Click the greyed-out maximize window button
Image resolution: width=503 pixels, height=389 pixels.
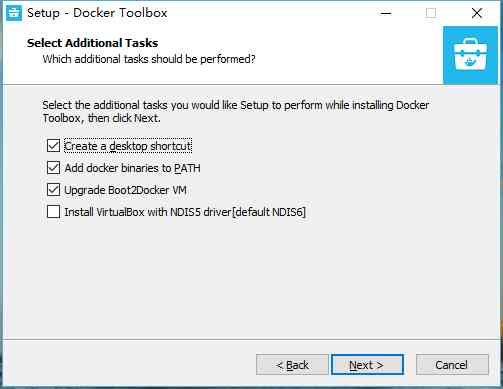(x=431, y=13)
